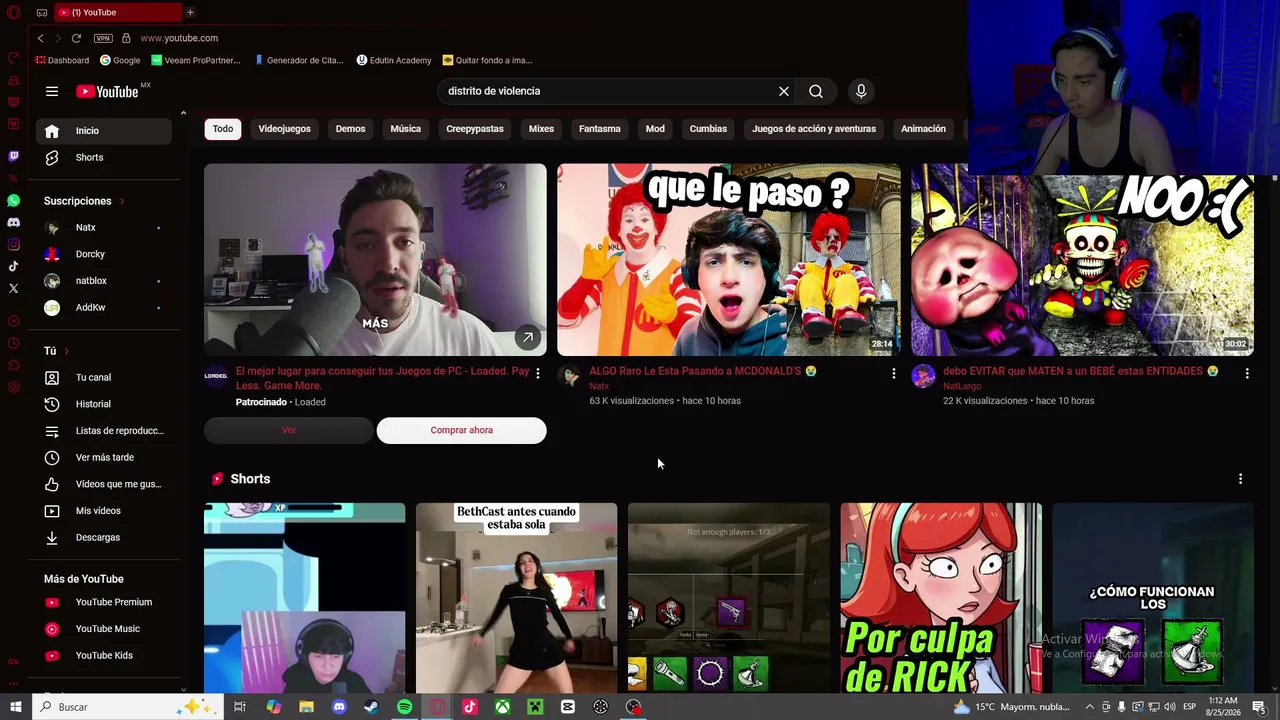The height and width of the screenshot is (720, 1280).
Task: Open Shorts from the left sidebar
Action: coord(104,157)
